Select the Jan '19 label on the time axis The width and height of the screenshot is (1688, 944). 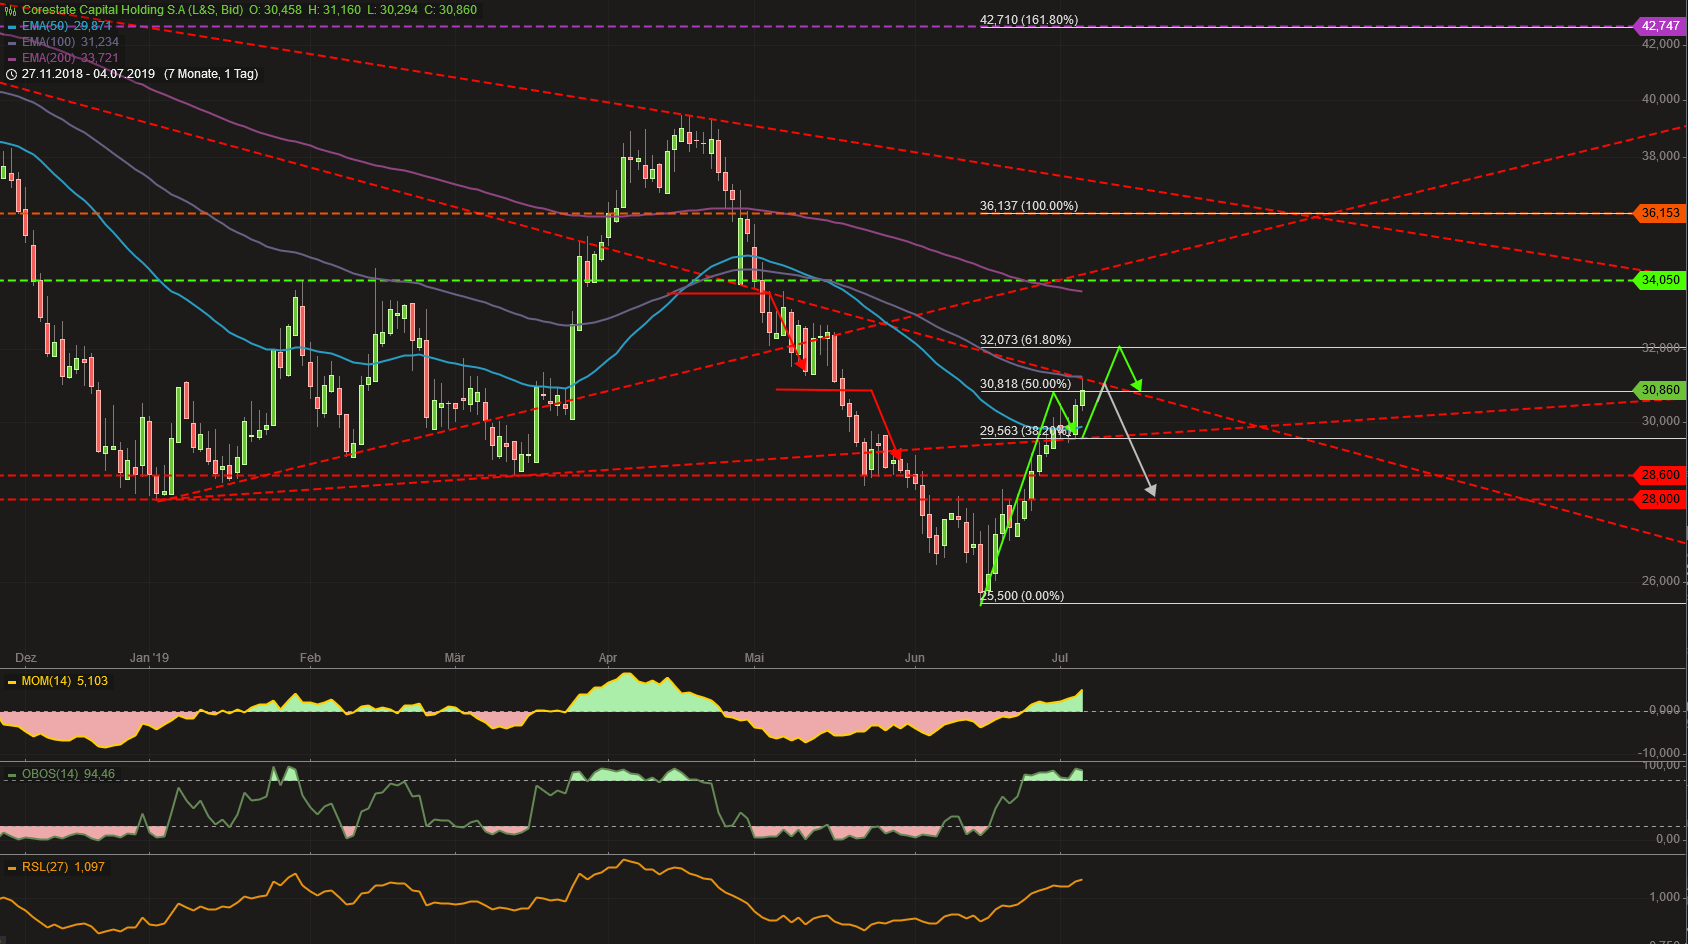tap(149, 658)
